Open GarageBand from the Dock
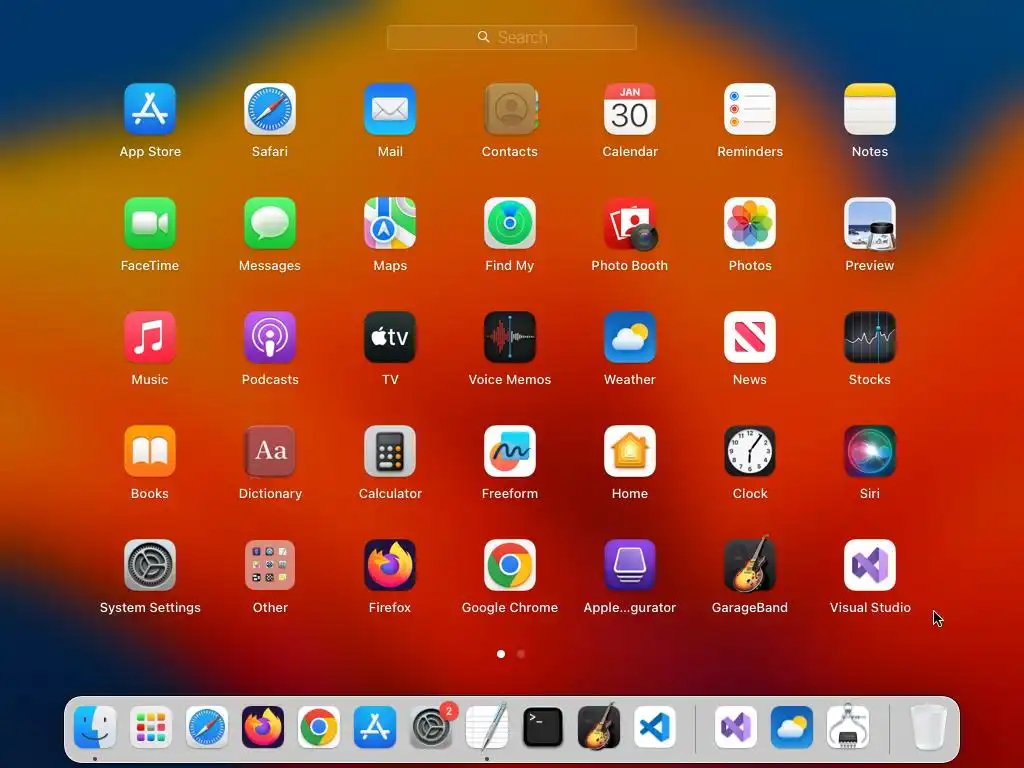Viewport: 1024px width, 768px height. coord(599,726)
